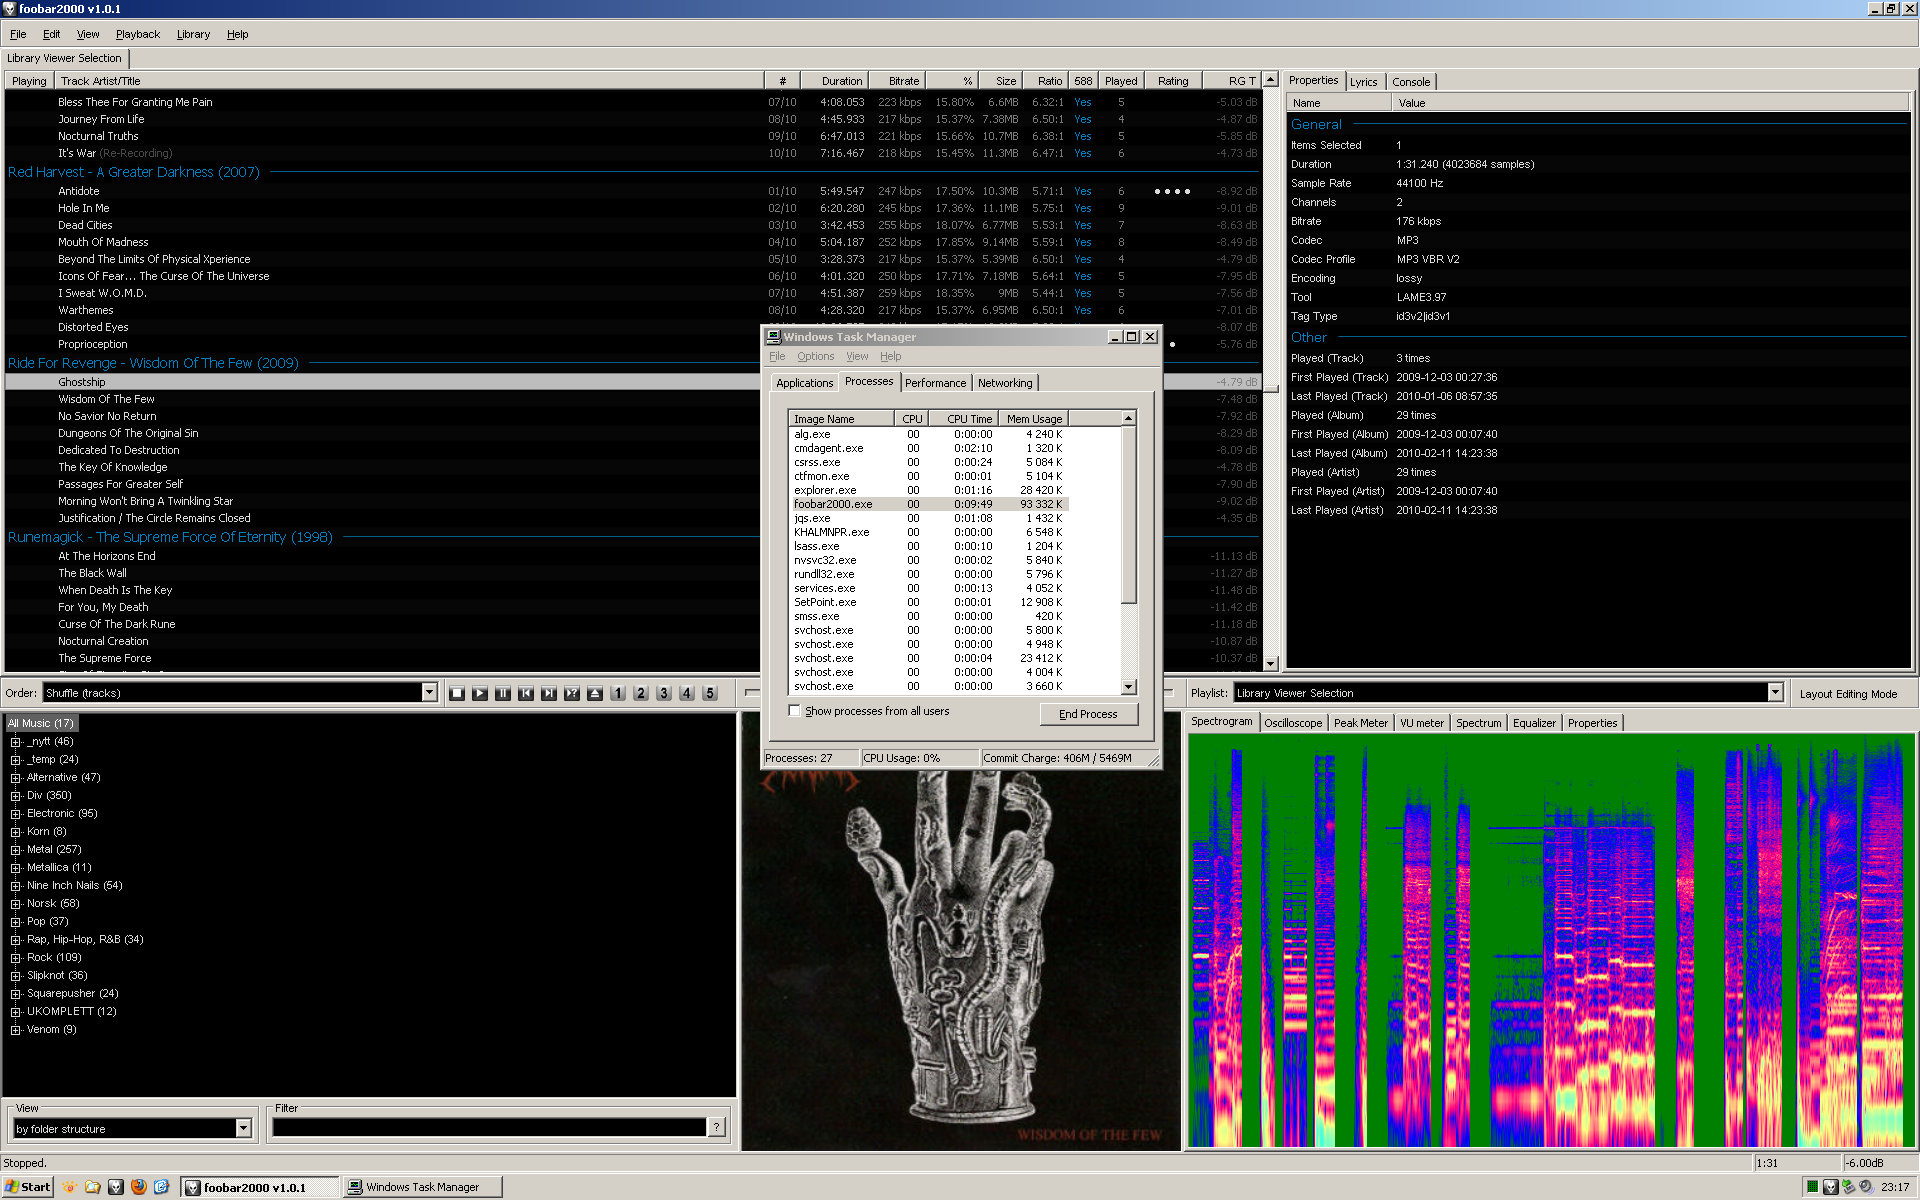The image size is (1920, 1200).
Task: Click the toolbar button numbered 3
Action: tap(664, 693)
